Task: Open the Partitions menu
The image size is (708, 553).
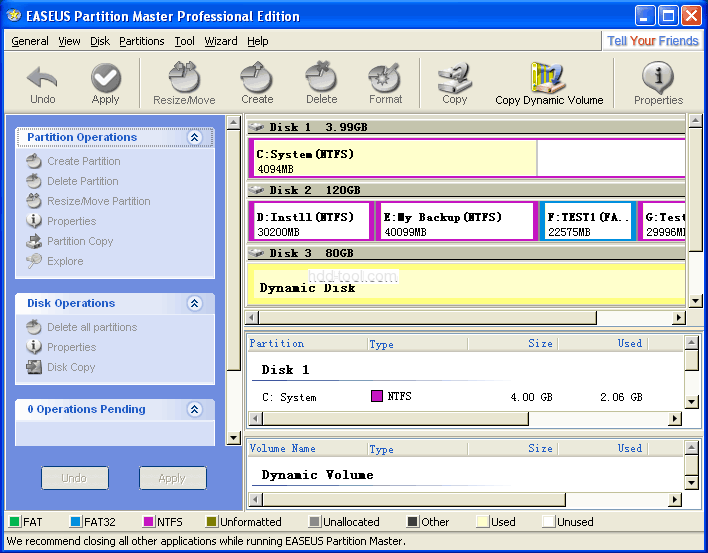Action: [141, 41]
